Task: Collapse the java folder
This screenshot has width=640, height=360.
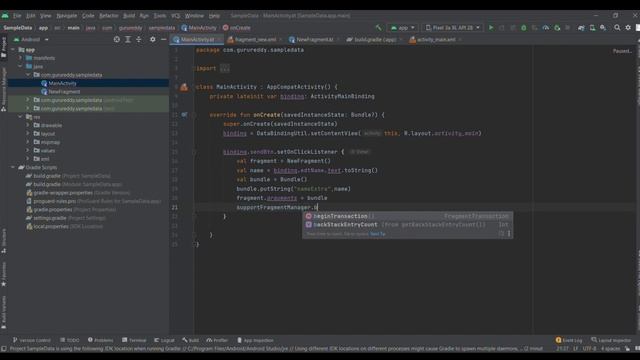Action: click(20, 67)
